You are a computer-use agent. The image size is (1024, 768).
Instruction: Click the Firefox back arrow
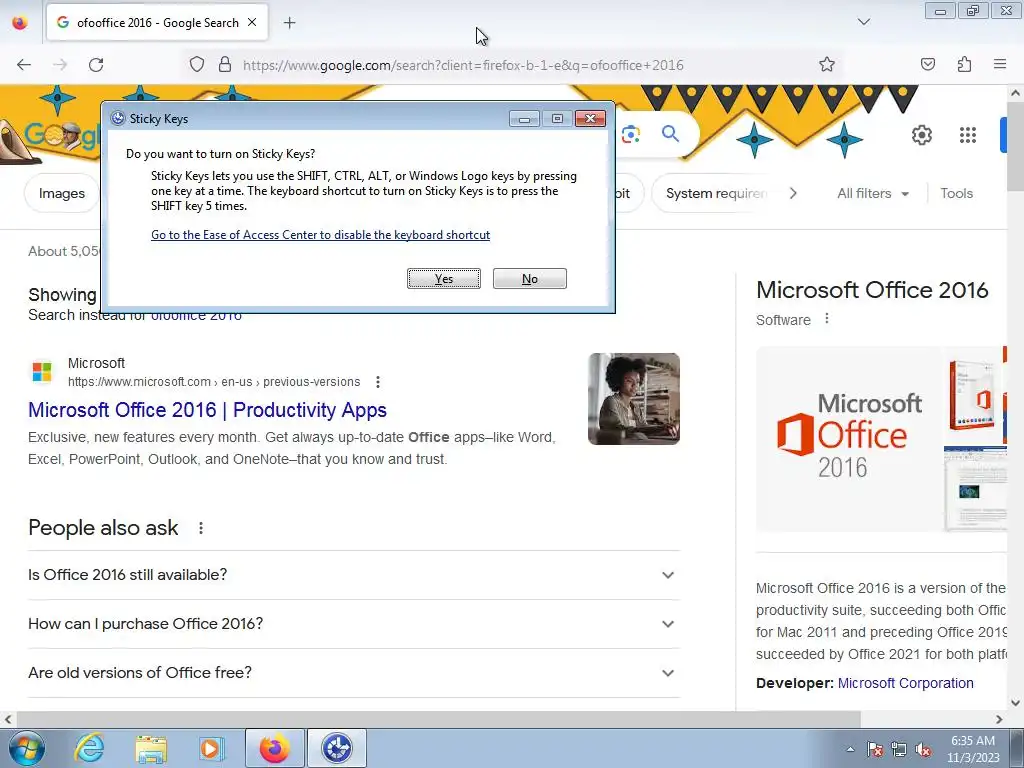click(24, 65)
